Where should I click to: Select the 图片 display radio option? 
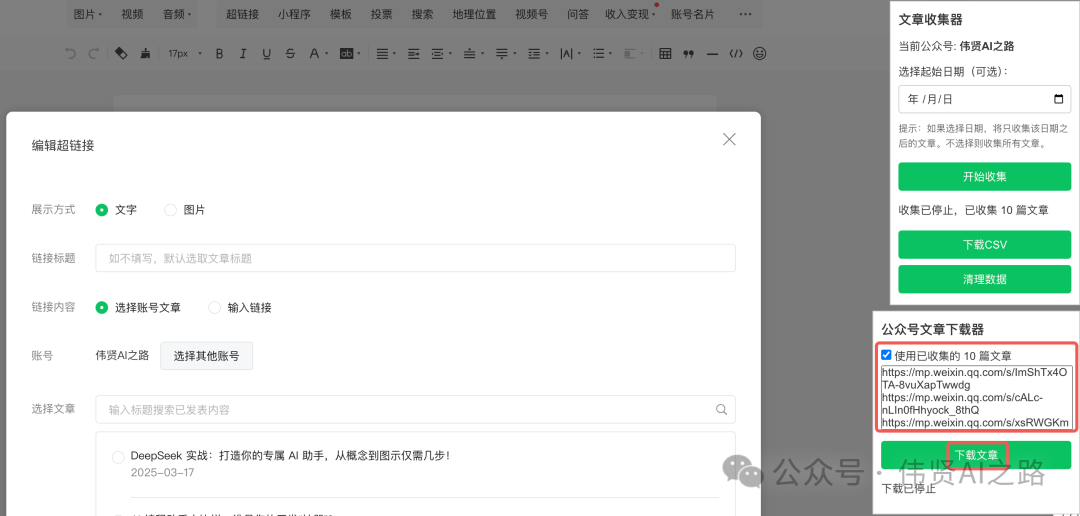point(170,210)
